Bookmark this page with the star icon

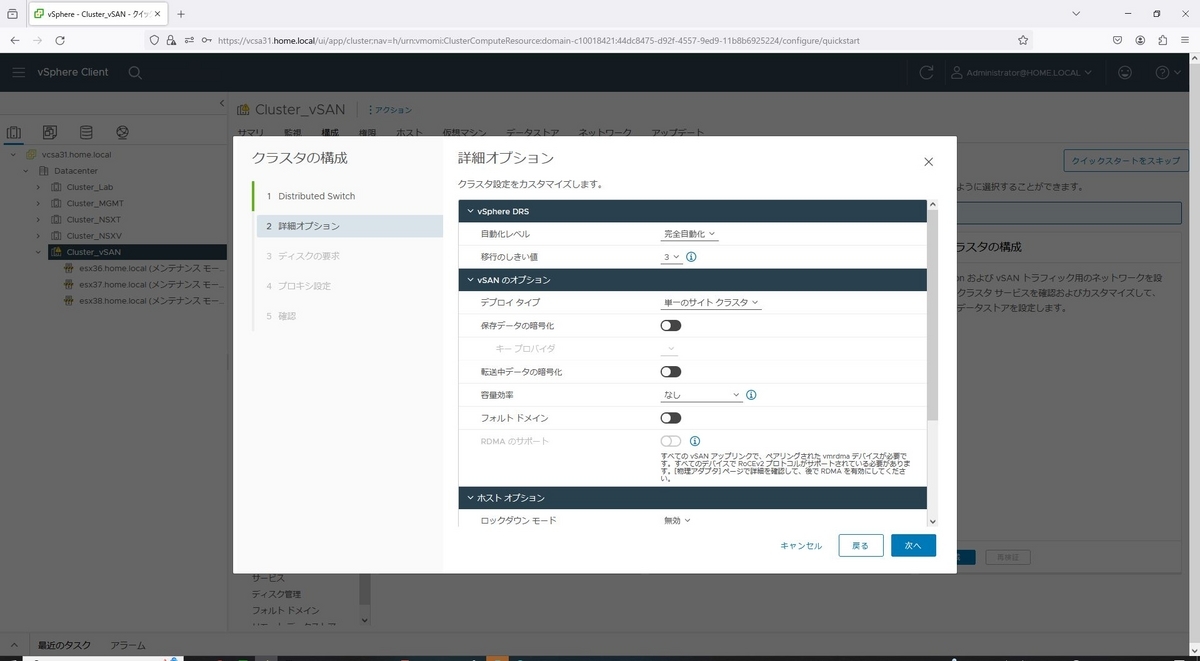pos(1023,40)
